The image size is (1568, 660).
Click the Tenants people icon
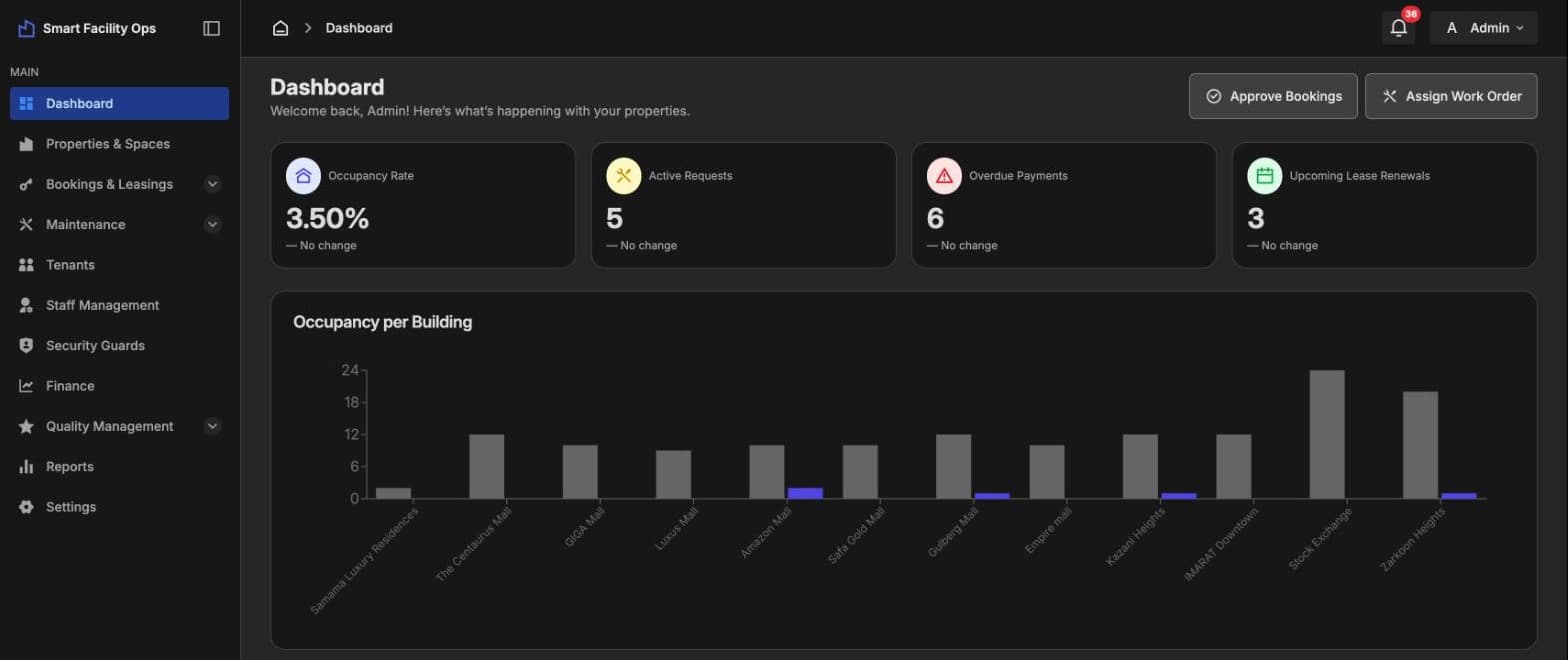point(26,265)
